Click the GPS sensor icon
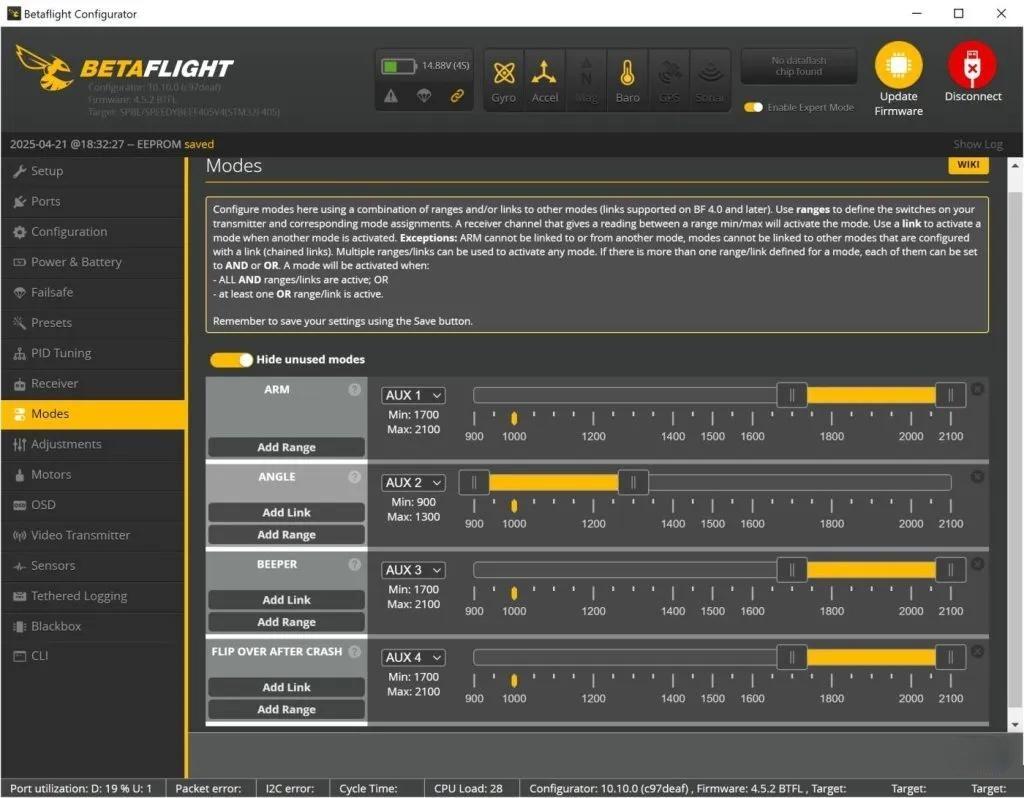 point(669,73)
